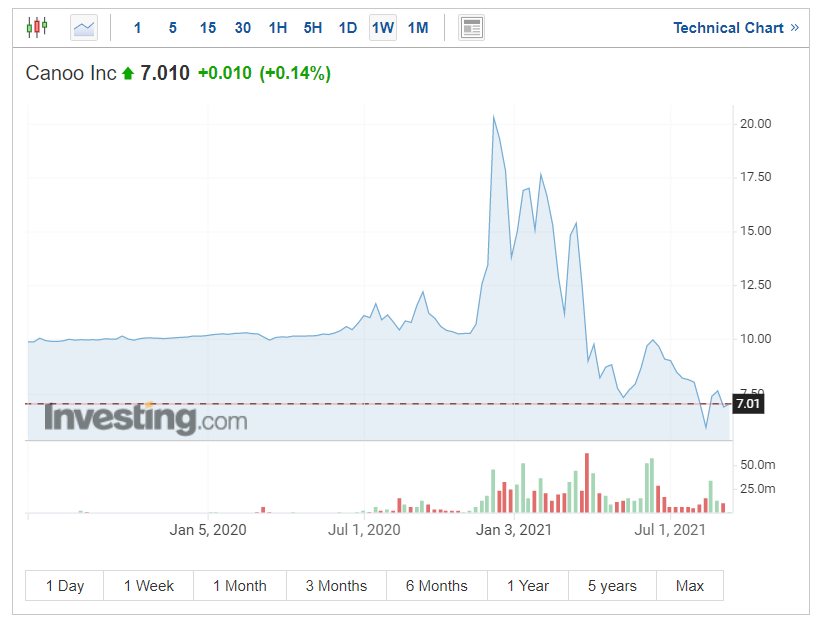824x622 pixels.
Task: Select the area chart type icon
Action: [84, 28]
